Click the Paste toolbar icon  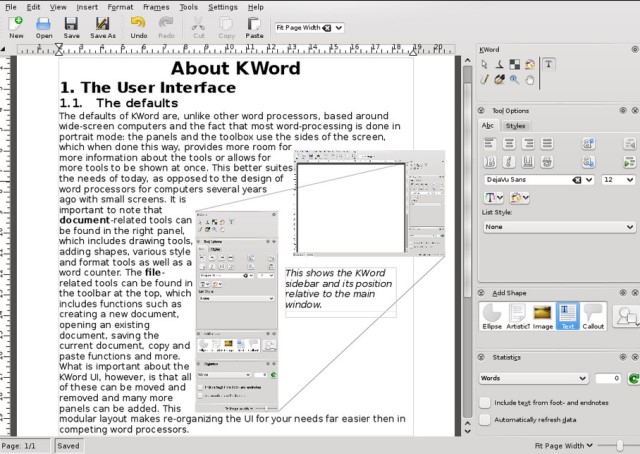(254, 27)
